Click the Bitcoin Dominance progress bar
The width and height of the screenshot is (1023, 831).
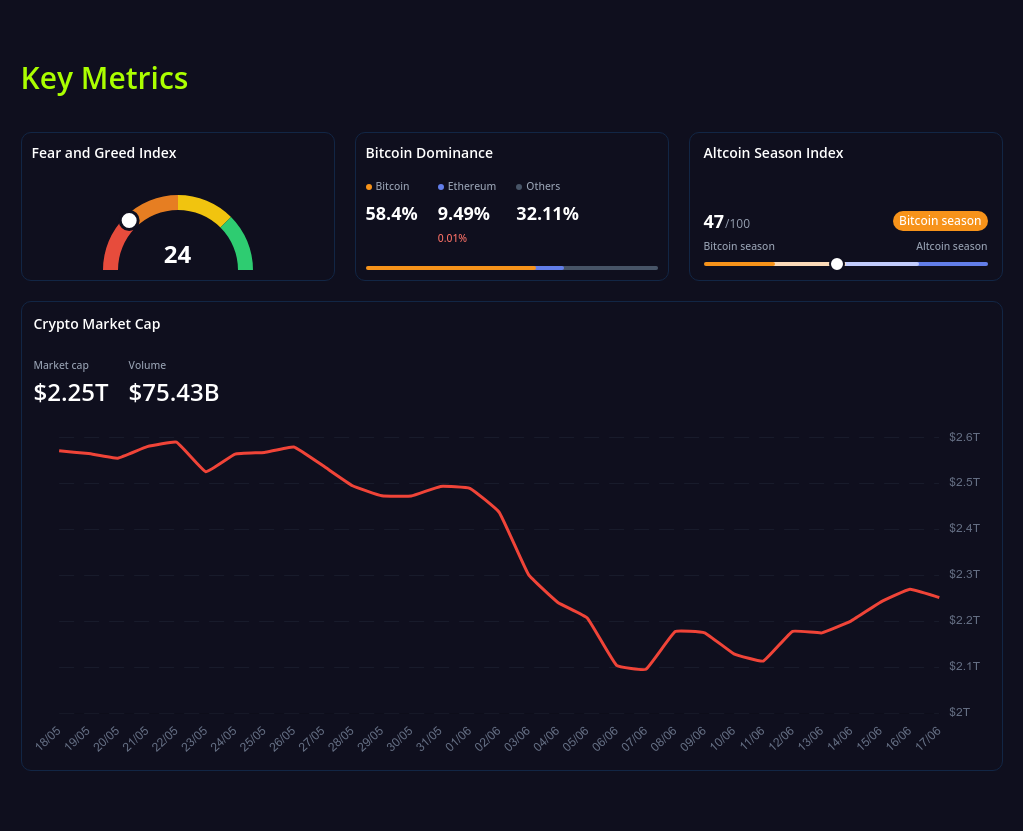click(512, 267)
